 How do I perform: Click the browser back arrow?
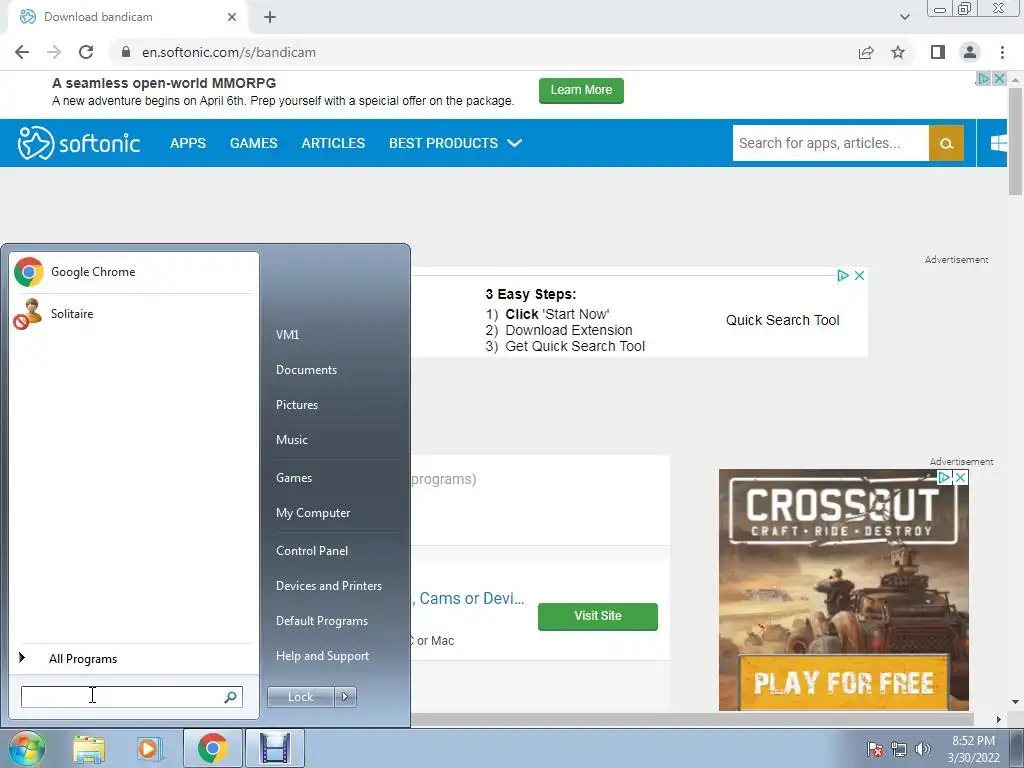coord(22,52)
